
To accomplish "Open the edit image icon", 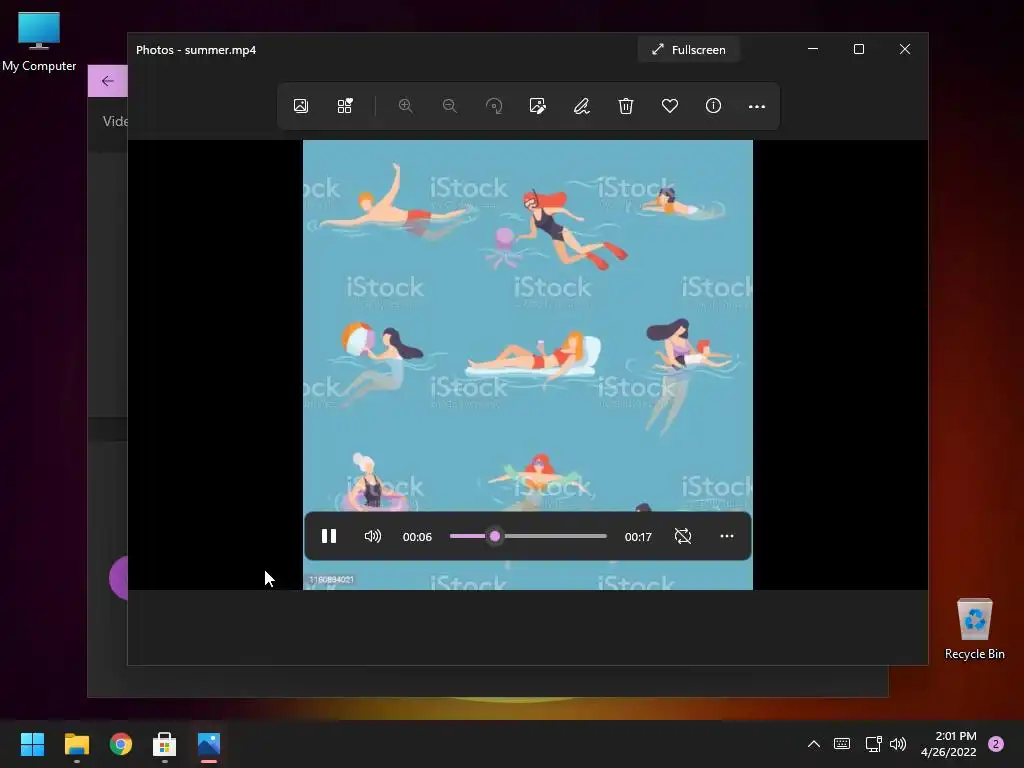I will pos(537,106).
